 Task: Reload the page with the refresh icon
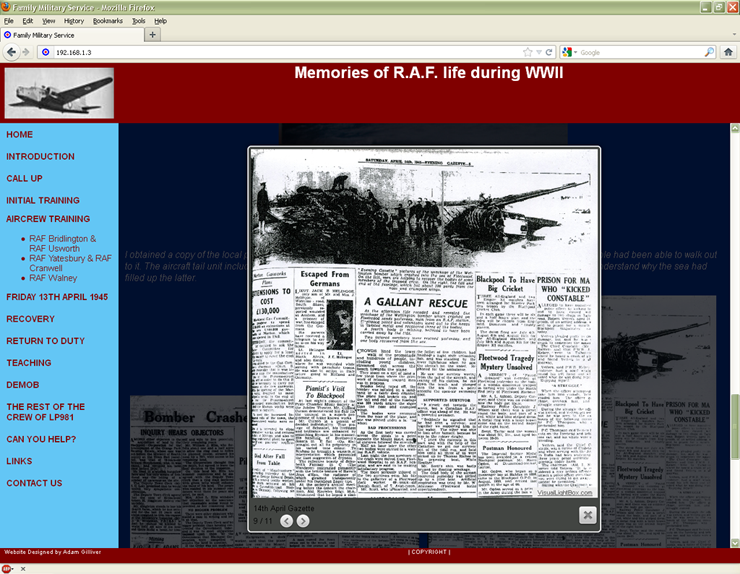coord(548,52)
